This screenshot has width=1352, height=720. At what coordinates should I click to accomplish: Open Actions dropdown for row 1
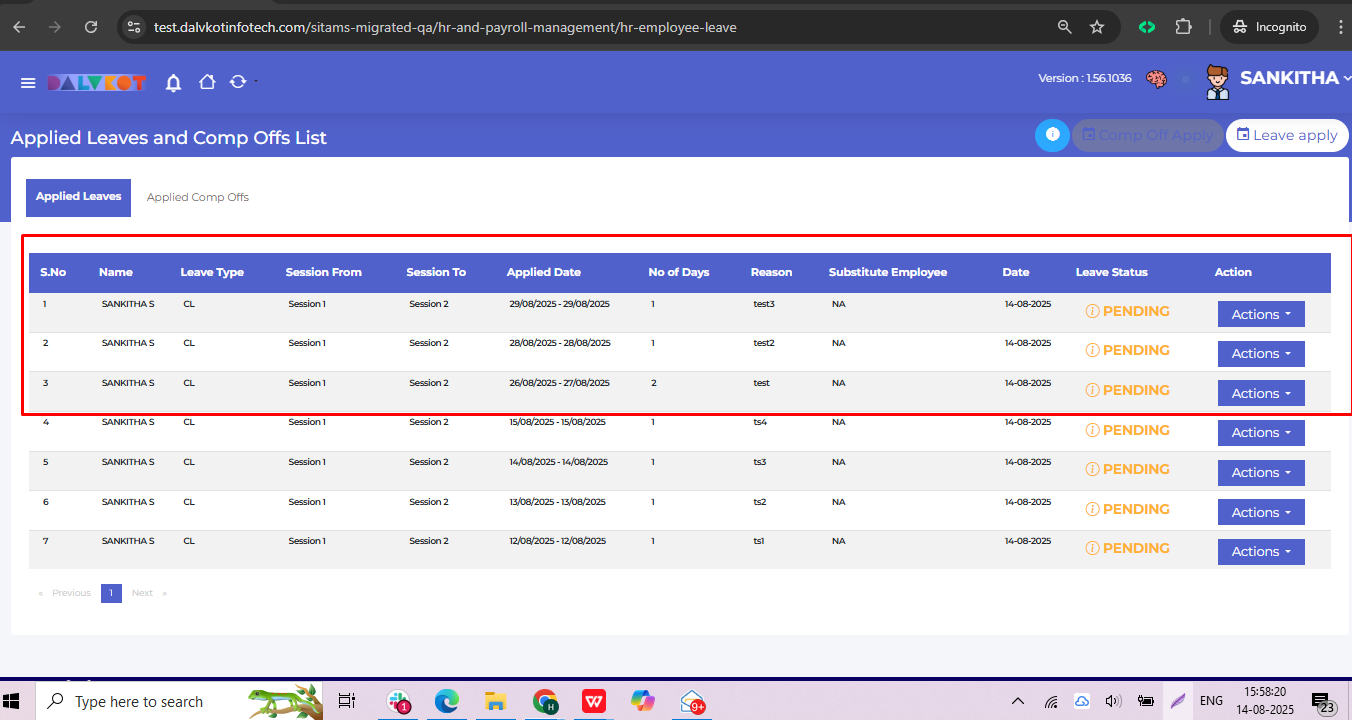pyautogui.click(x=1260, y=314)
